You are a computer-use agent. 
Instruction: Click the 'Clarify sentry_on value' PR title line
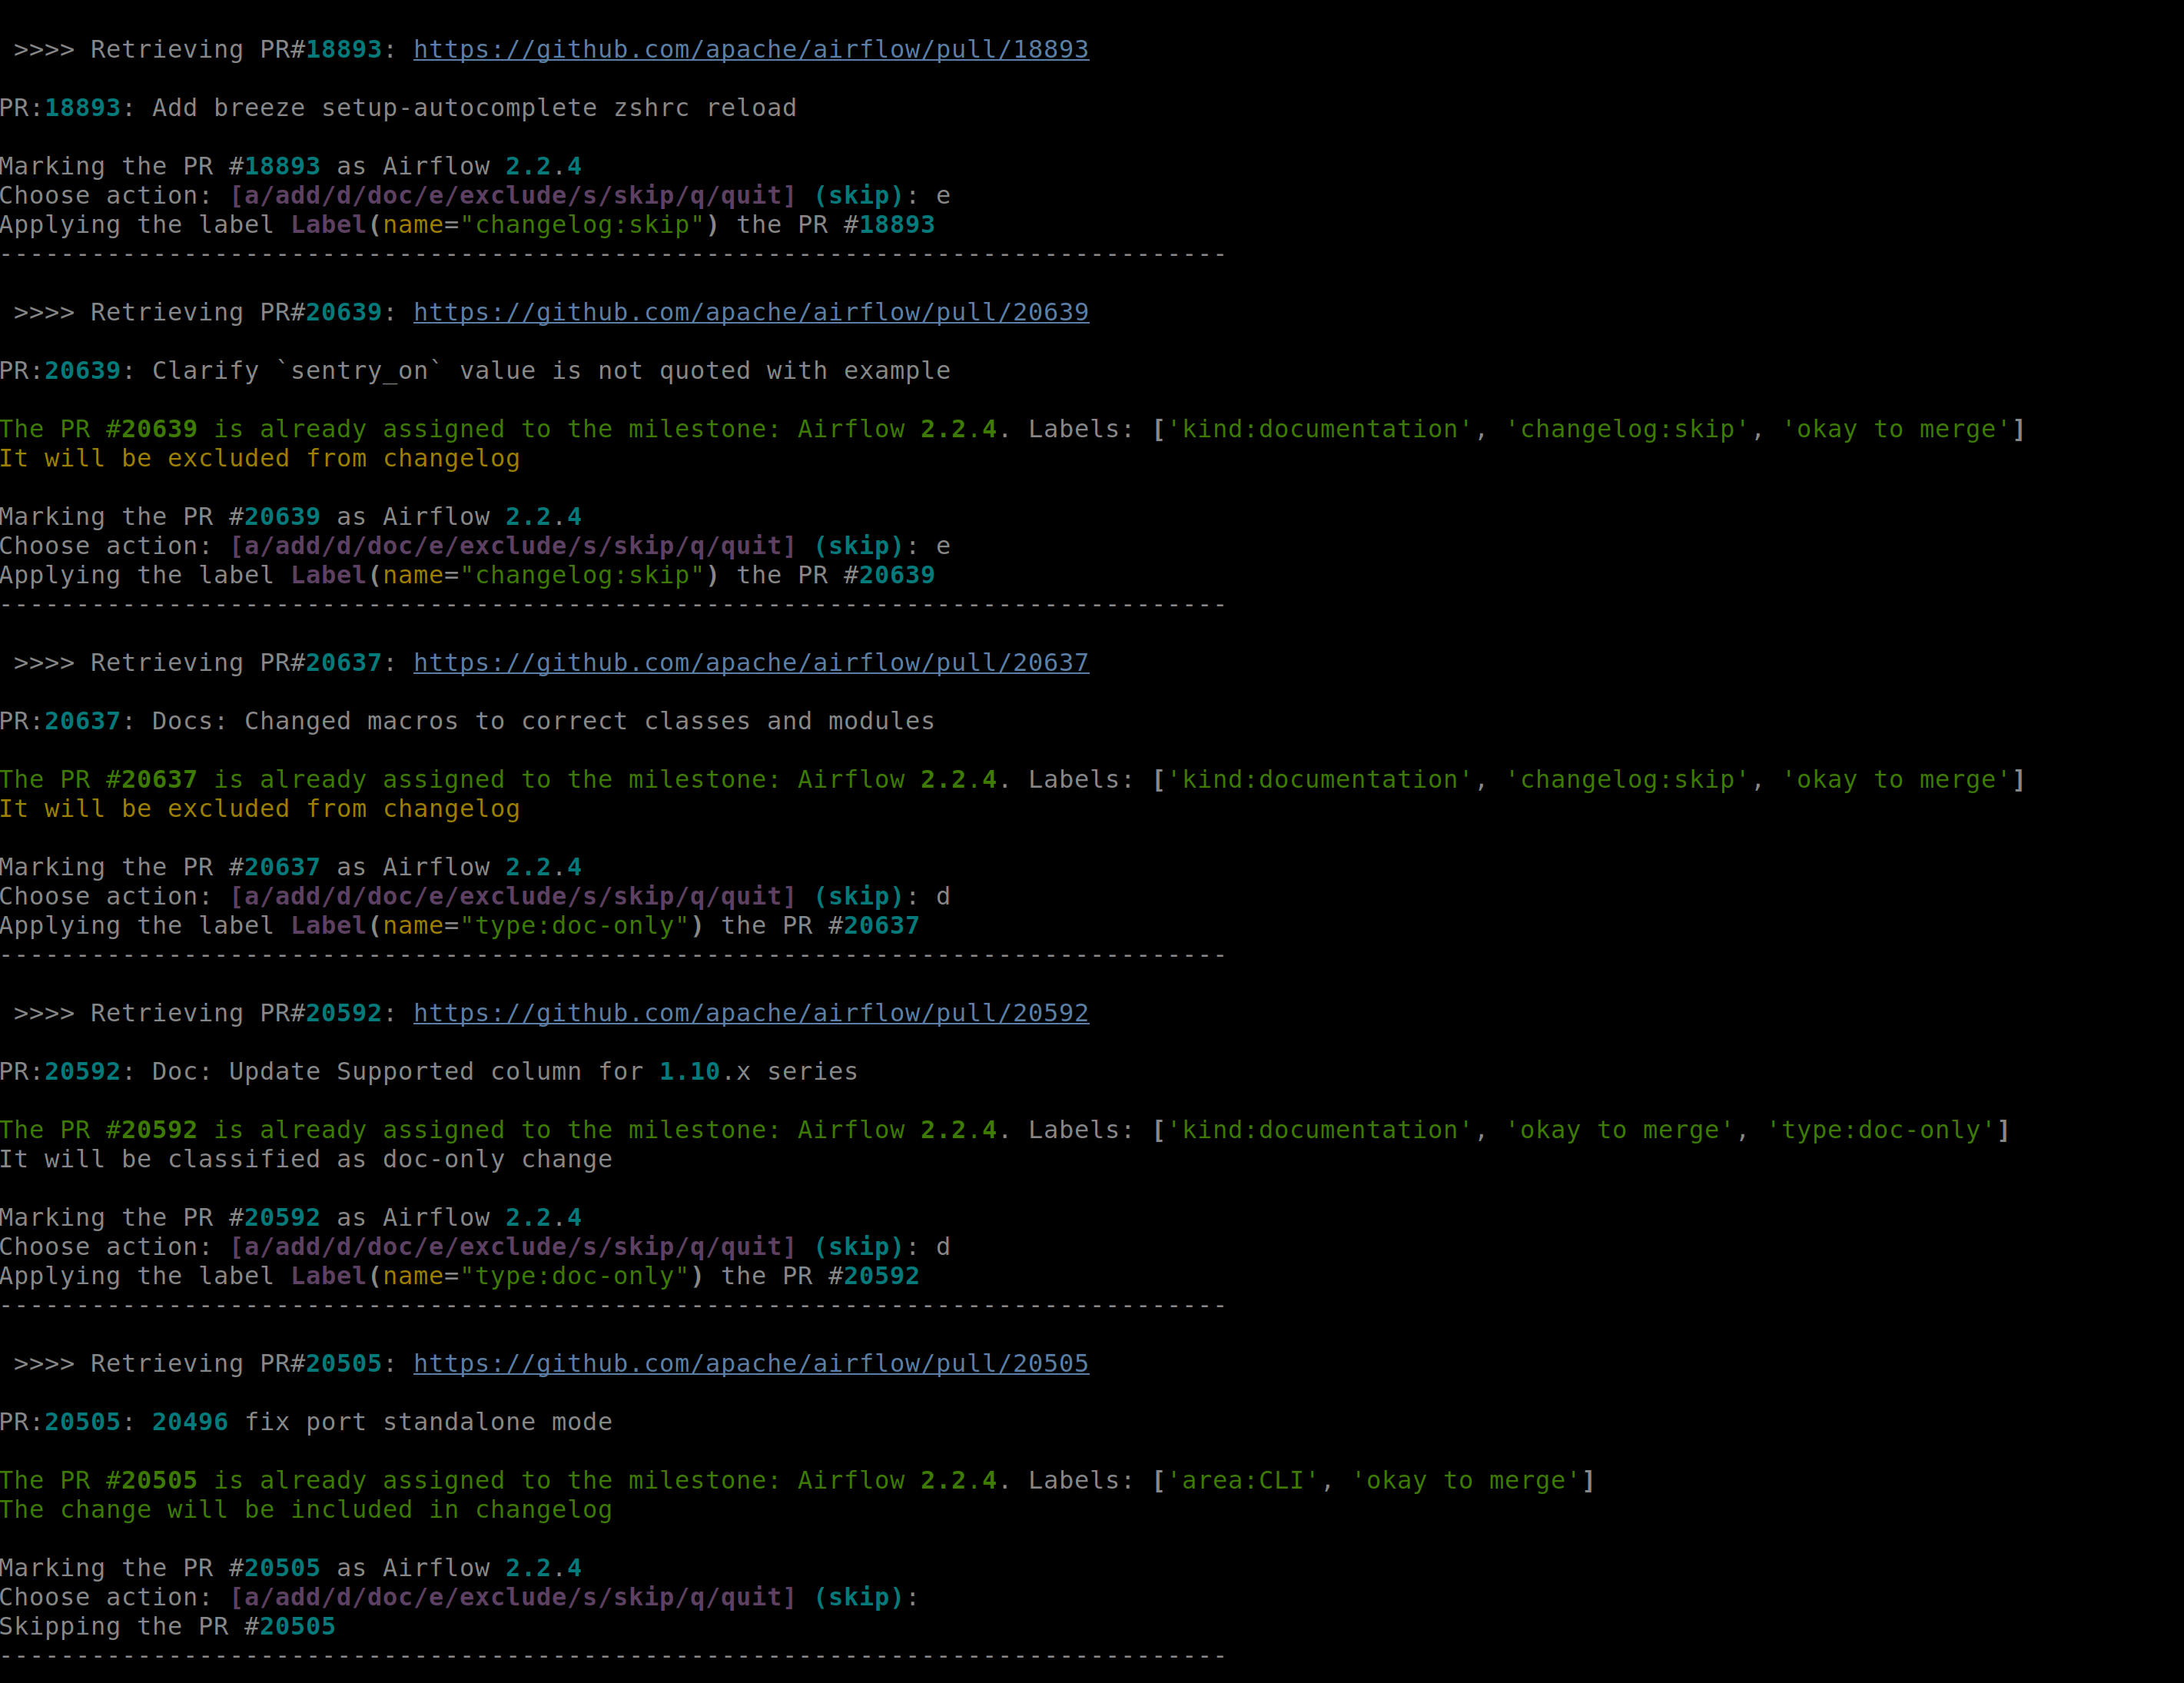click(550, 371)
